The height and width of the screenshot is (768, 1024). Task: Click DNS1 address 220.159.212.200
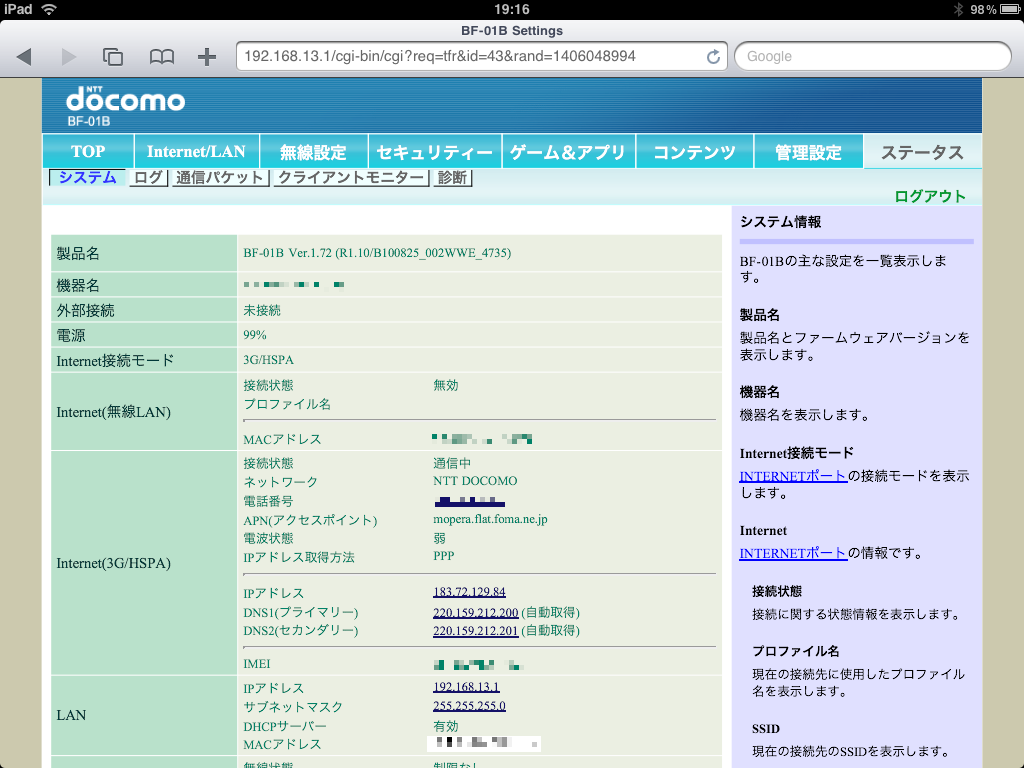(x=475, y=613)
